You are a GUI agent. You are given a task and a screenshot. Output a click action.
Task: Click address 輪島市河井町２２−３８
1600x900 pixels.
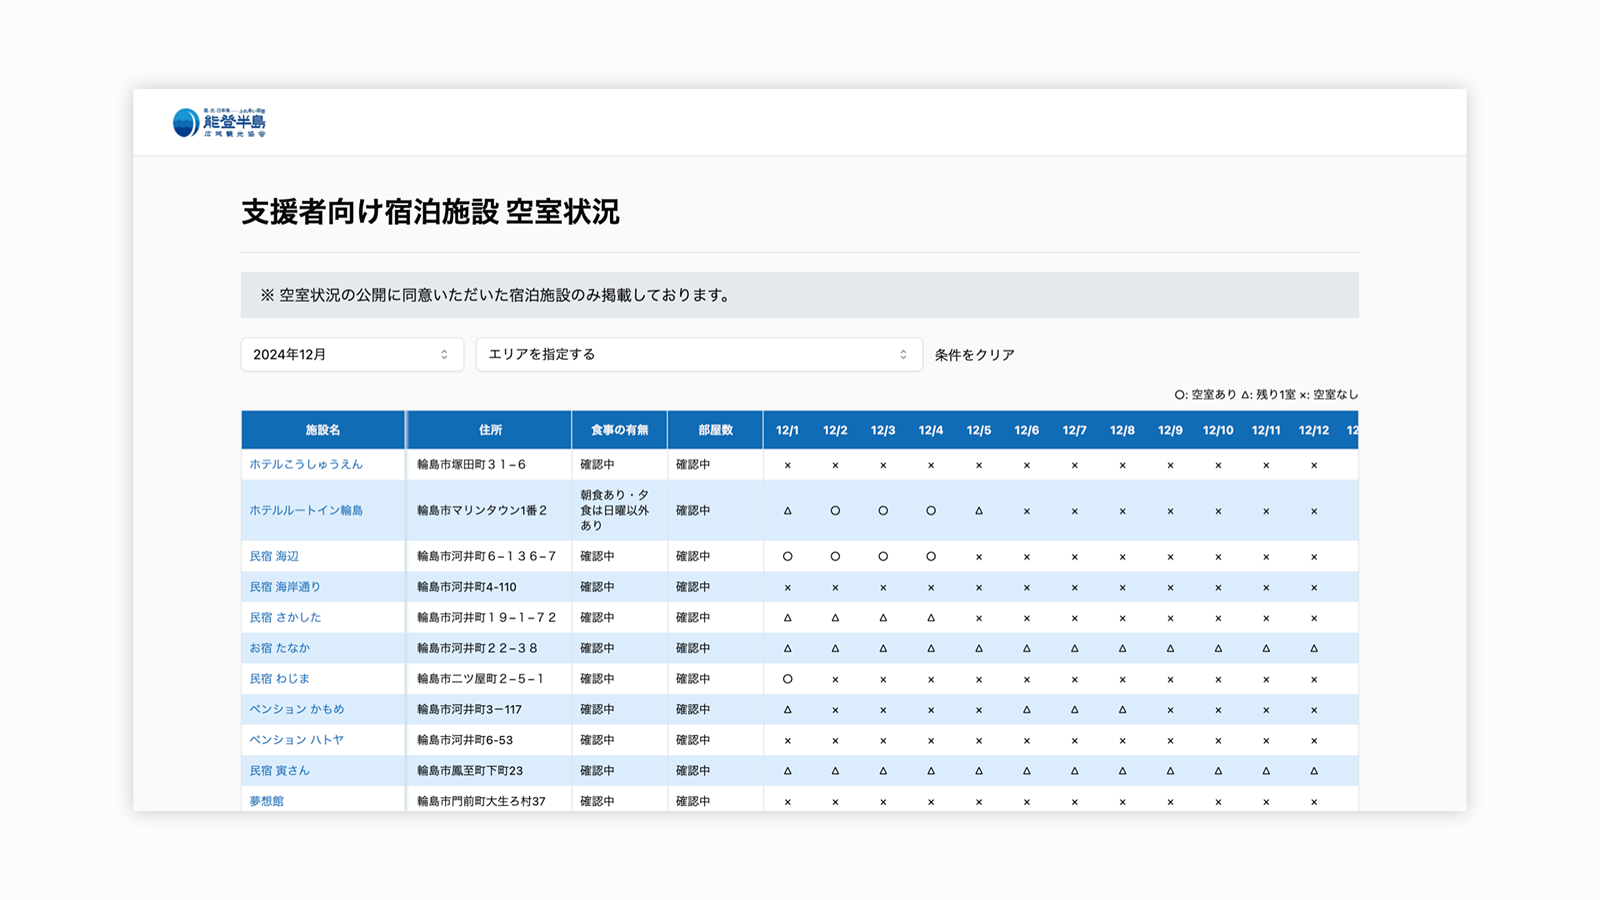[x=477, y=648]
